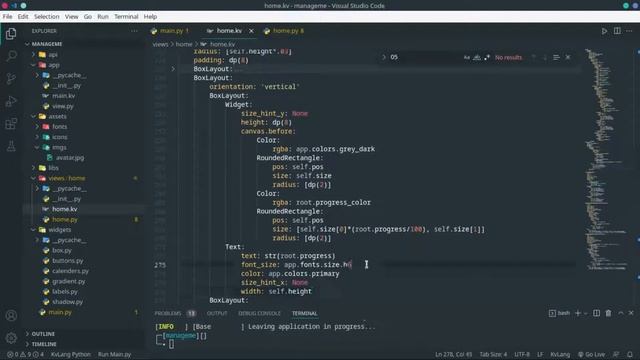
Task: Go to previous find match
Action: pyautogui.click(x=533, y=58)
